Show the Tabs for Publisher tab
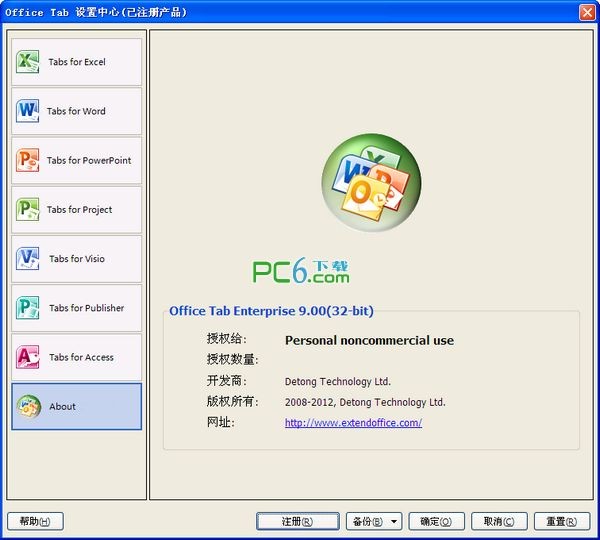Image resolution: width=600 pixels, height=540 pixels. pos(77,308)
